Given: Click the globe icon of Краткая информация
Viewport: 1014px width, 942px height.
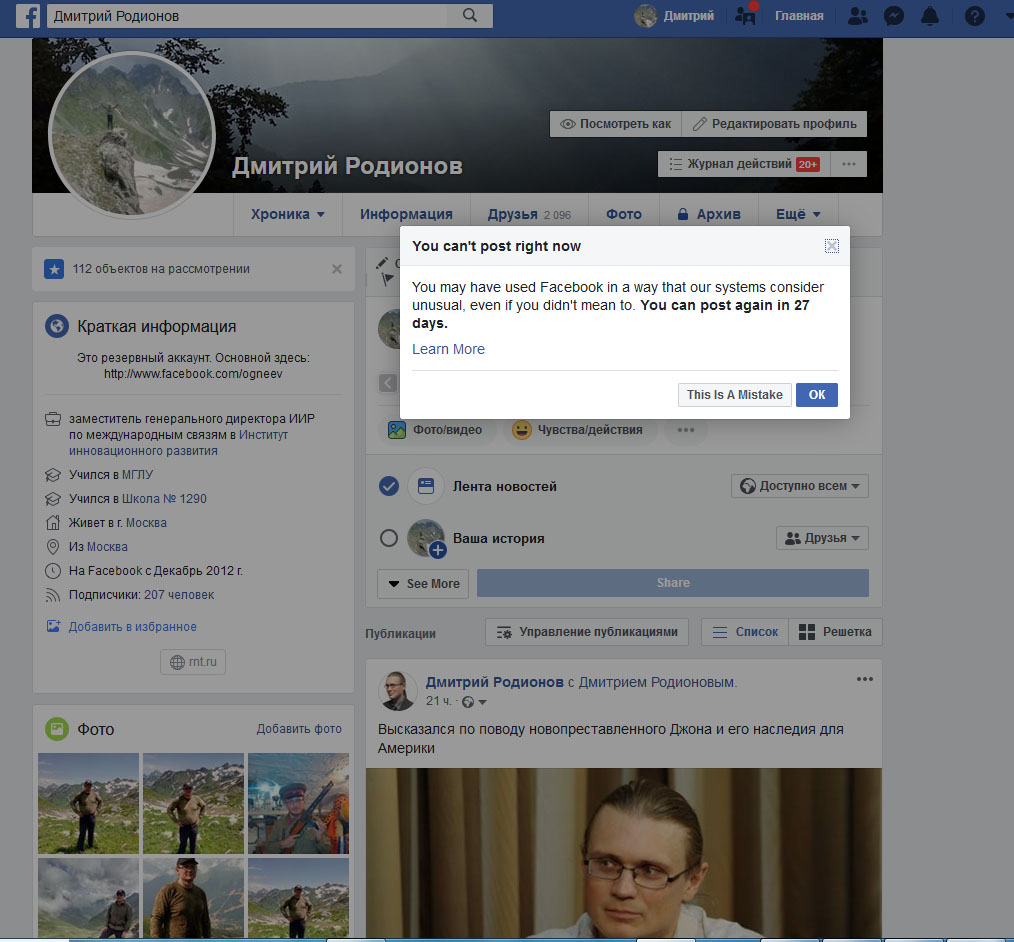Looking at the screenshot, I should pos(57,326).
